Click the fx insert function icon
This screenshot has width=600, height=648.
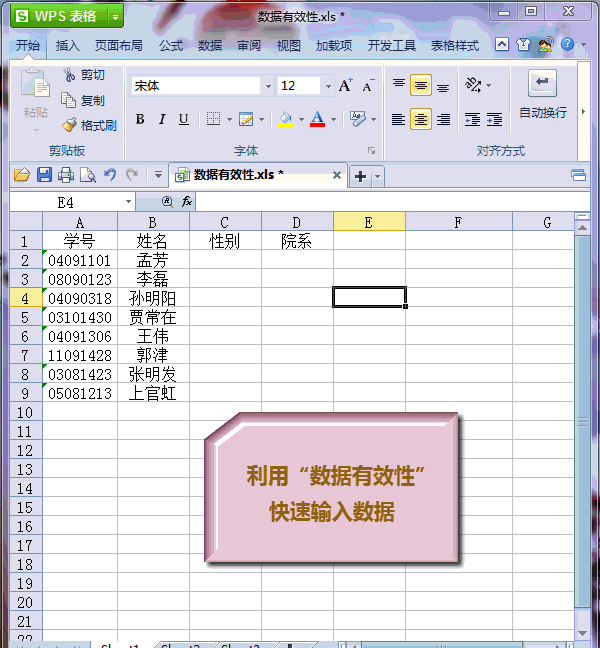tap(187, 202)
